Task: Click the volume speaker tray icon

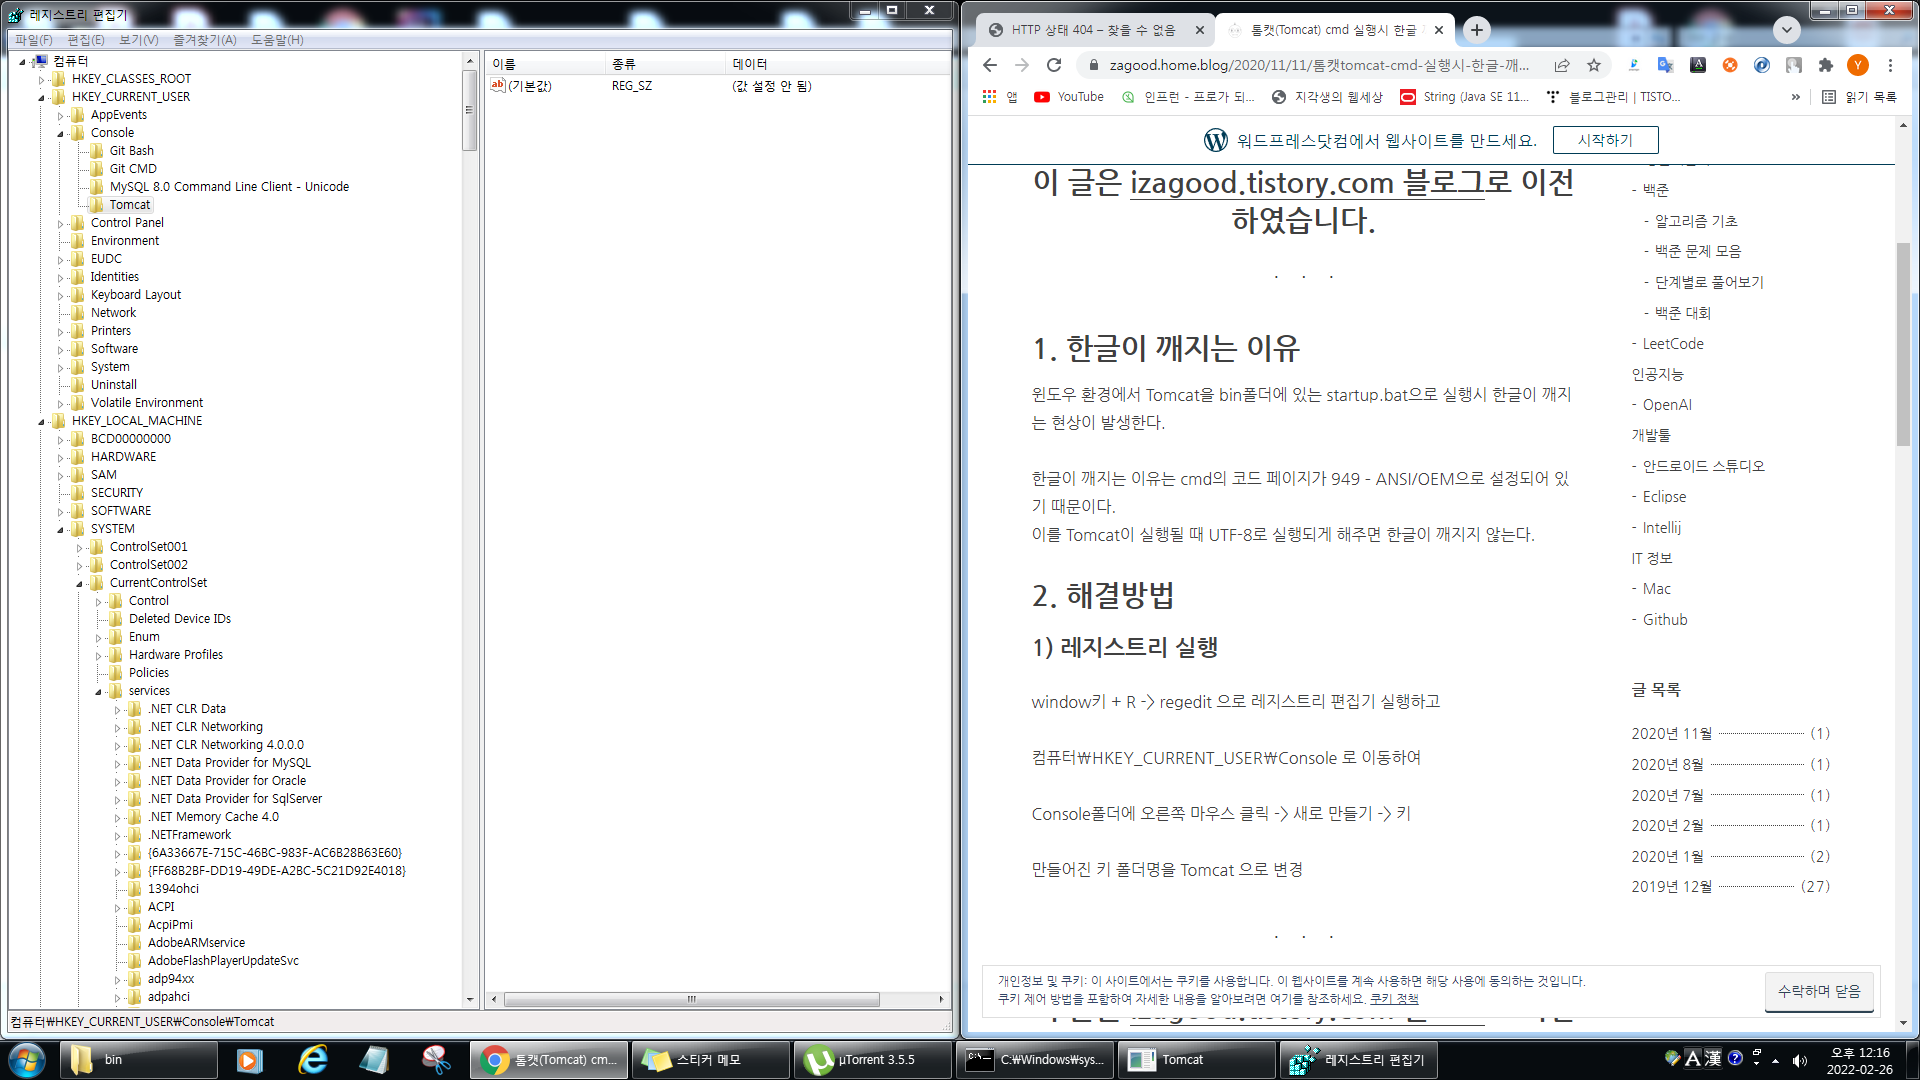Action: 1800,1060
